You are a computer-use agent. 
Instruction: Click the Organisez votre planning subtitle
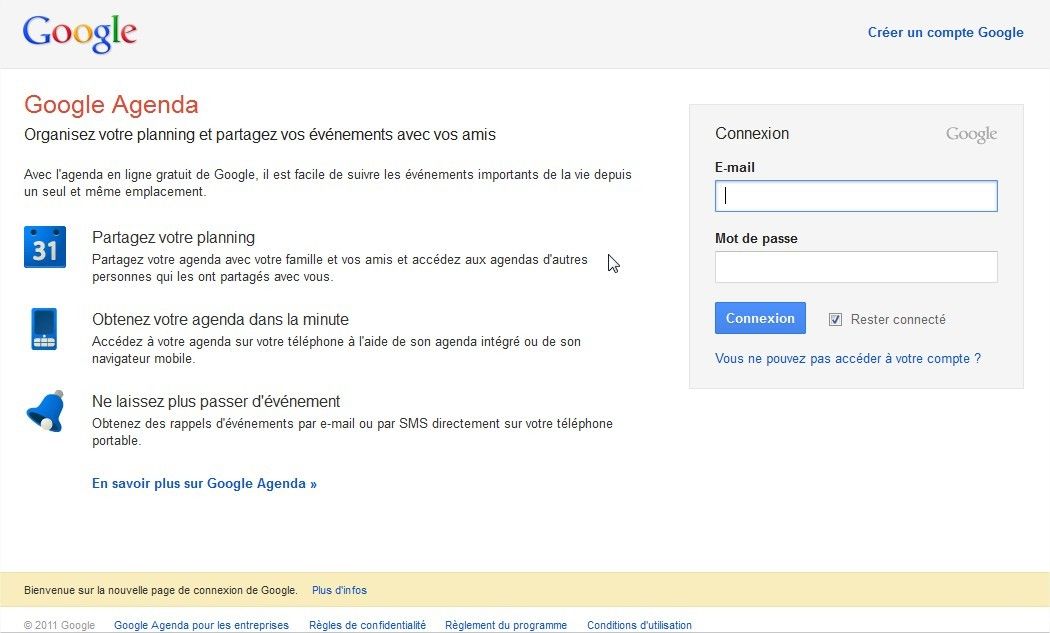(260, 135)
